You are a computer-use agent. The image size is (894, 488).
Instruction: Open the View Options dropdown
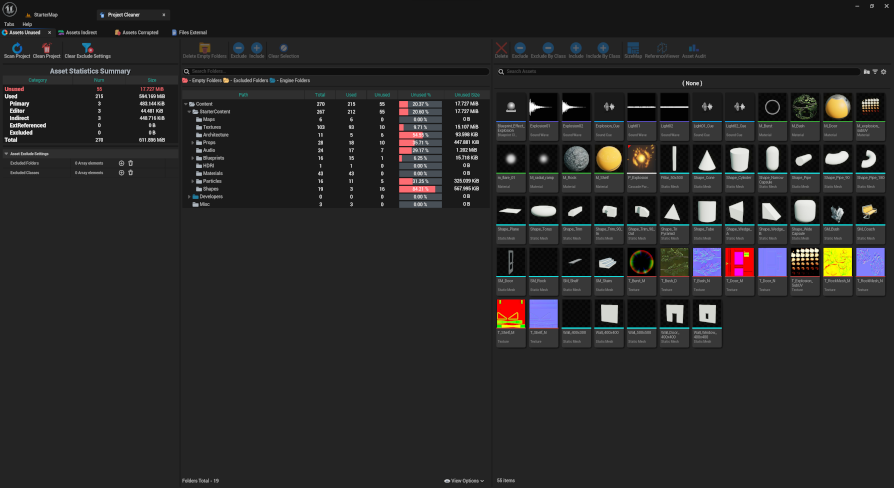464,480
